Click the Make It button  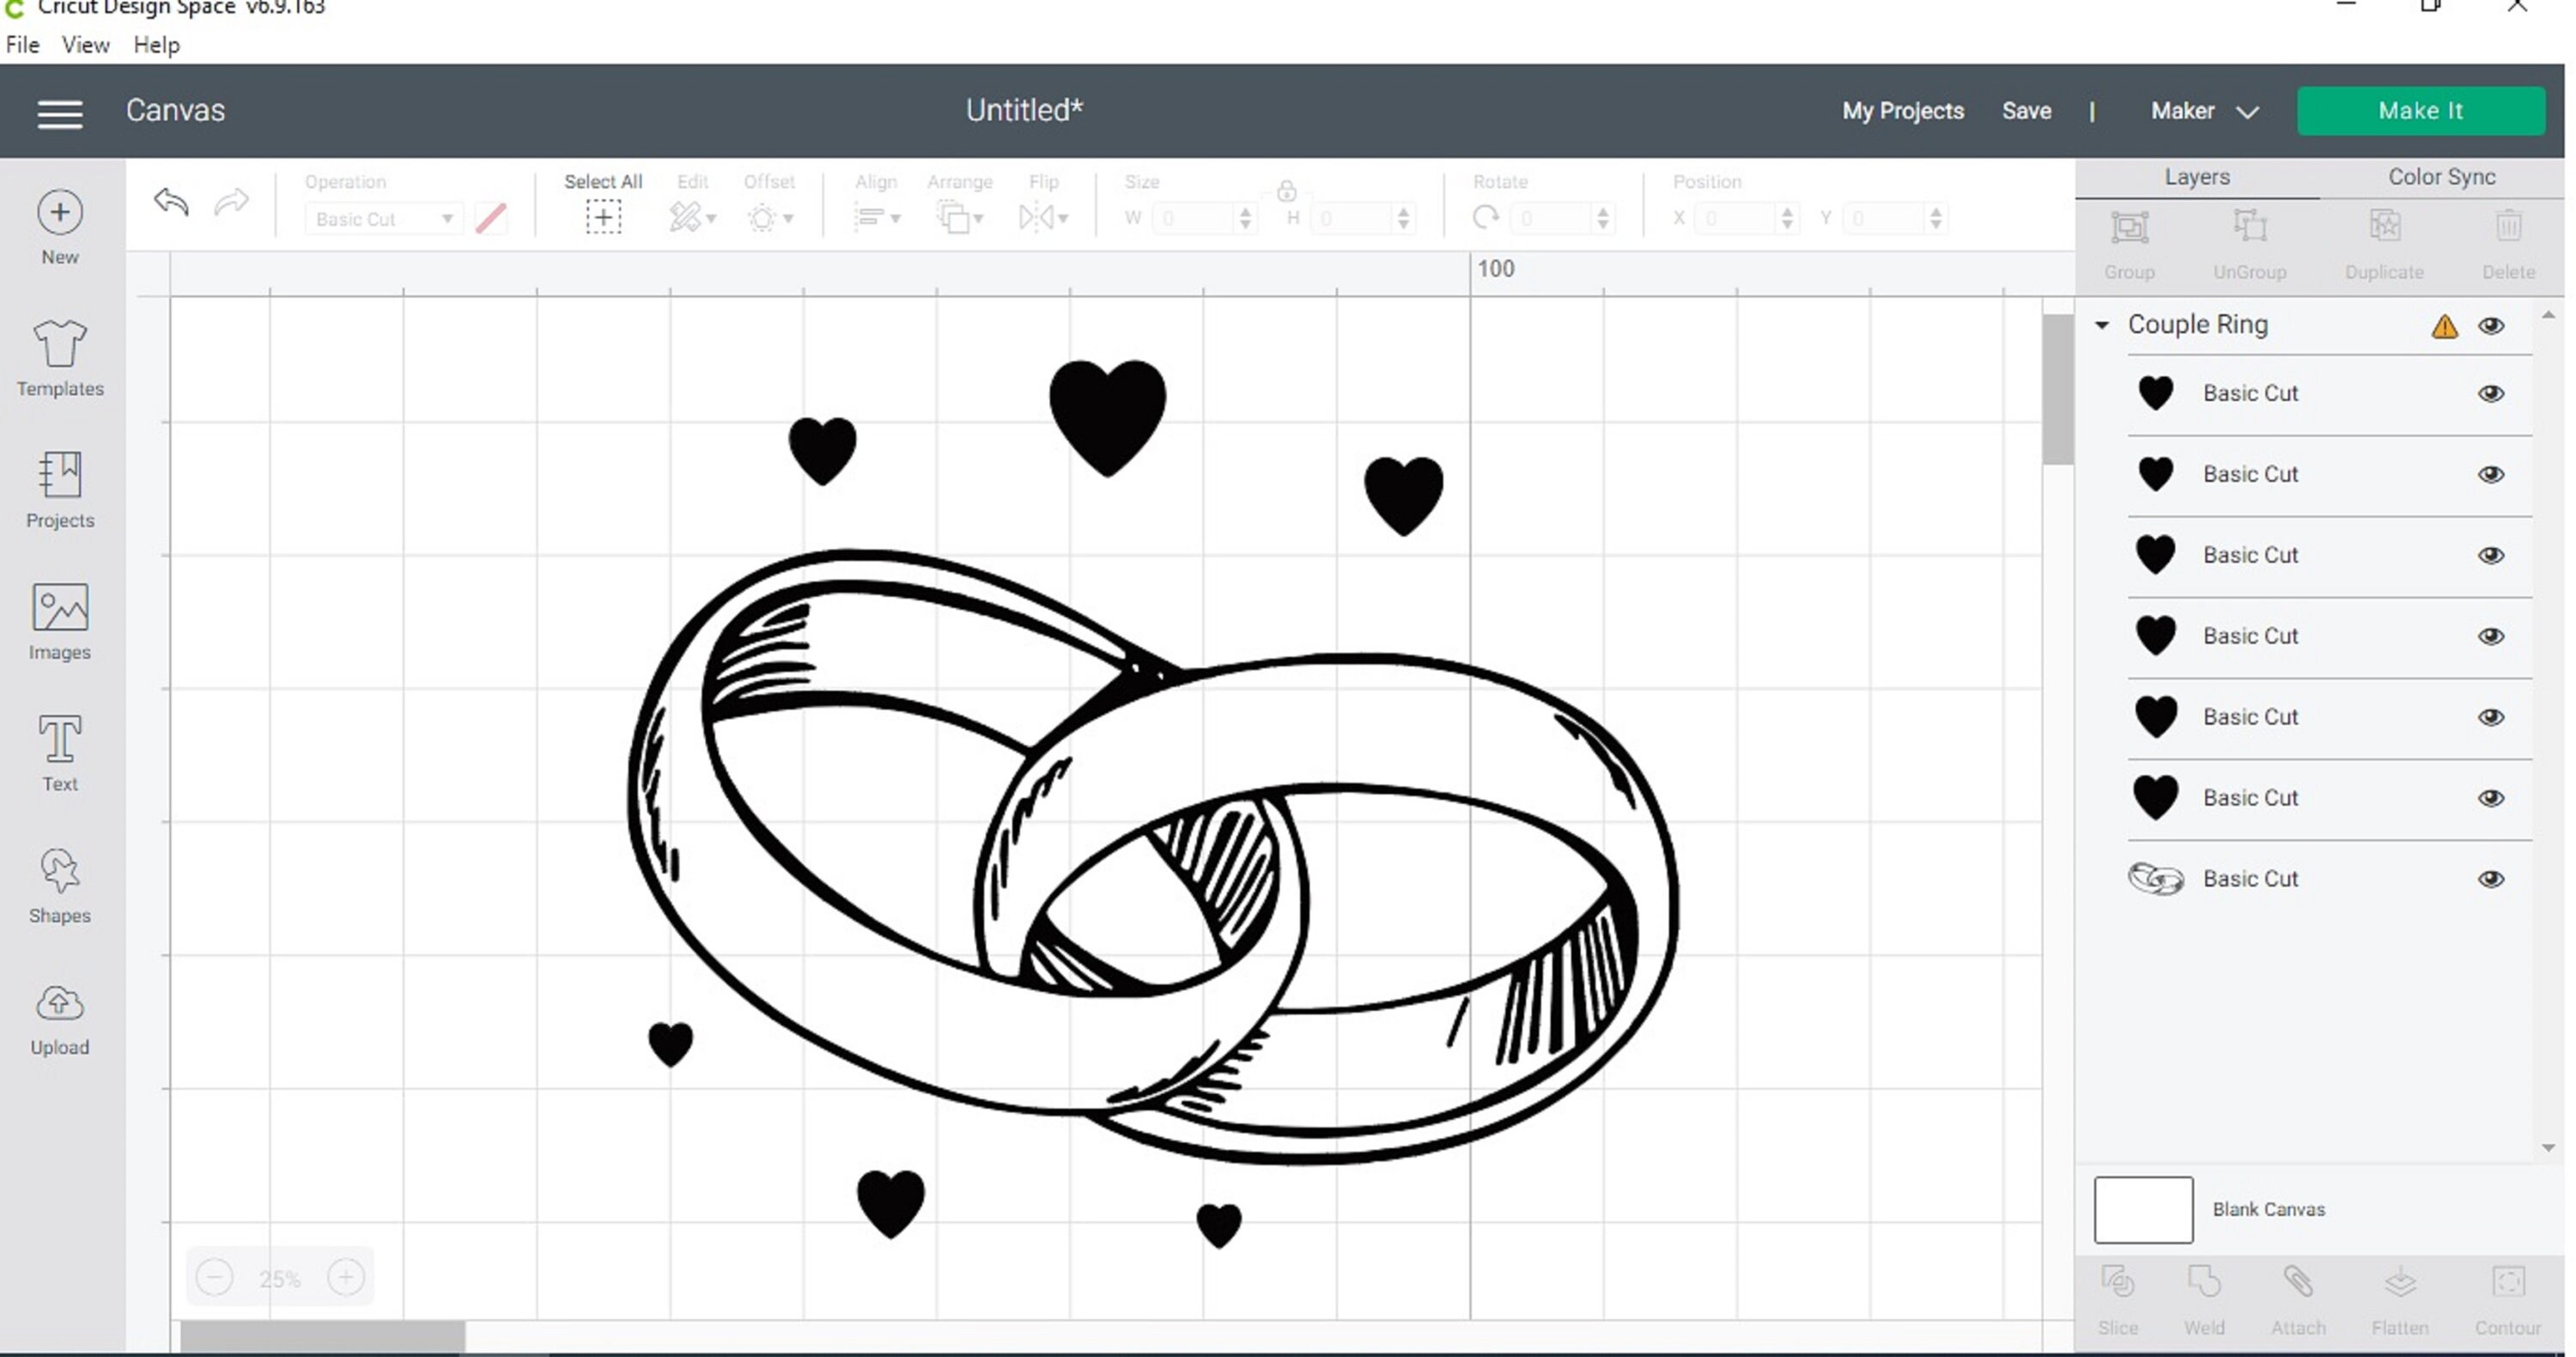2420,110
